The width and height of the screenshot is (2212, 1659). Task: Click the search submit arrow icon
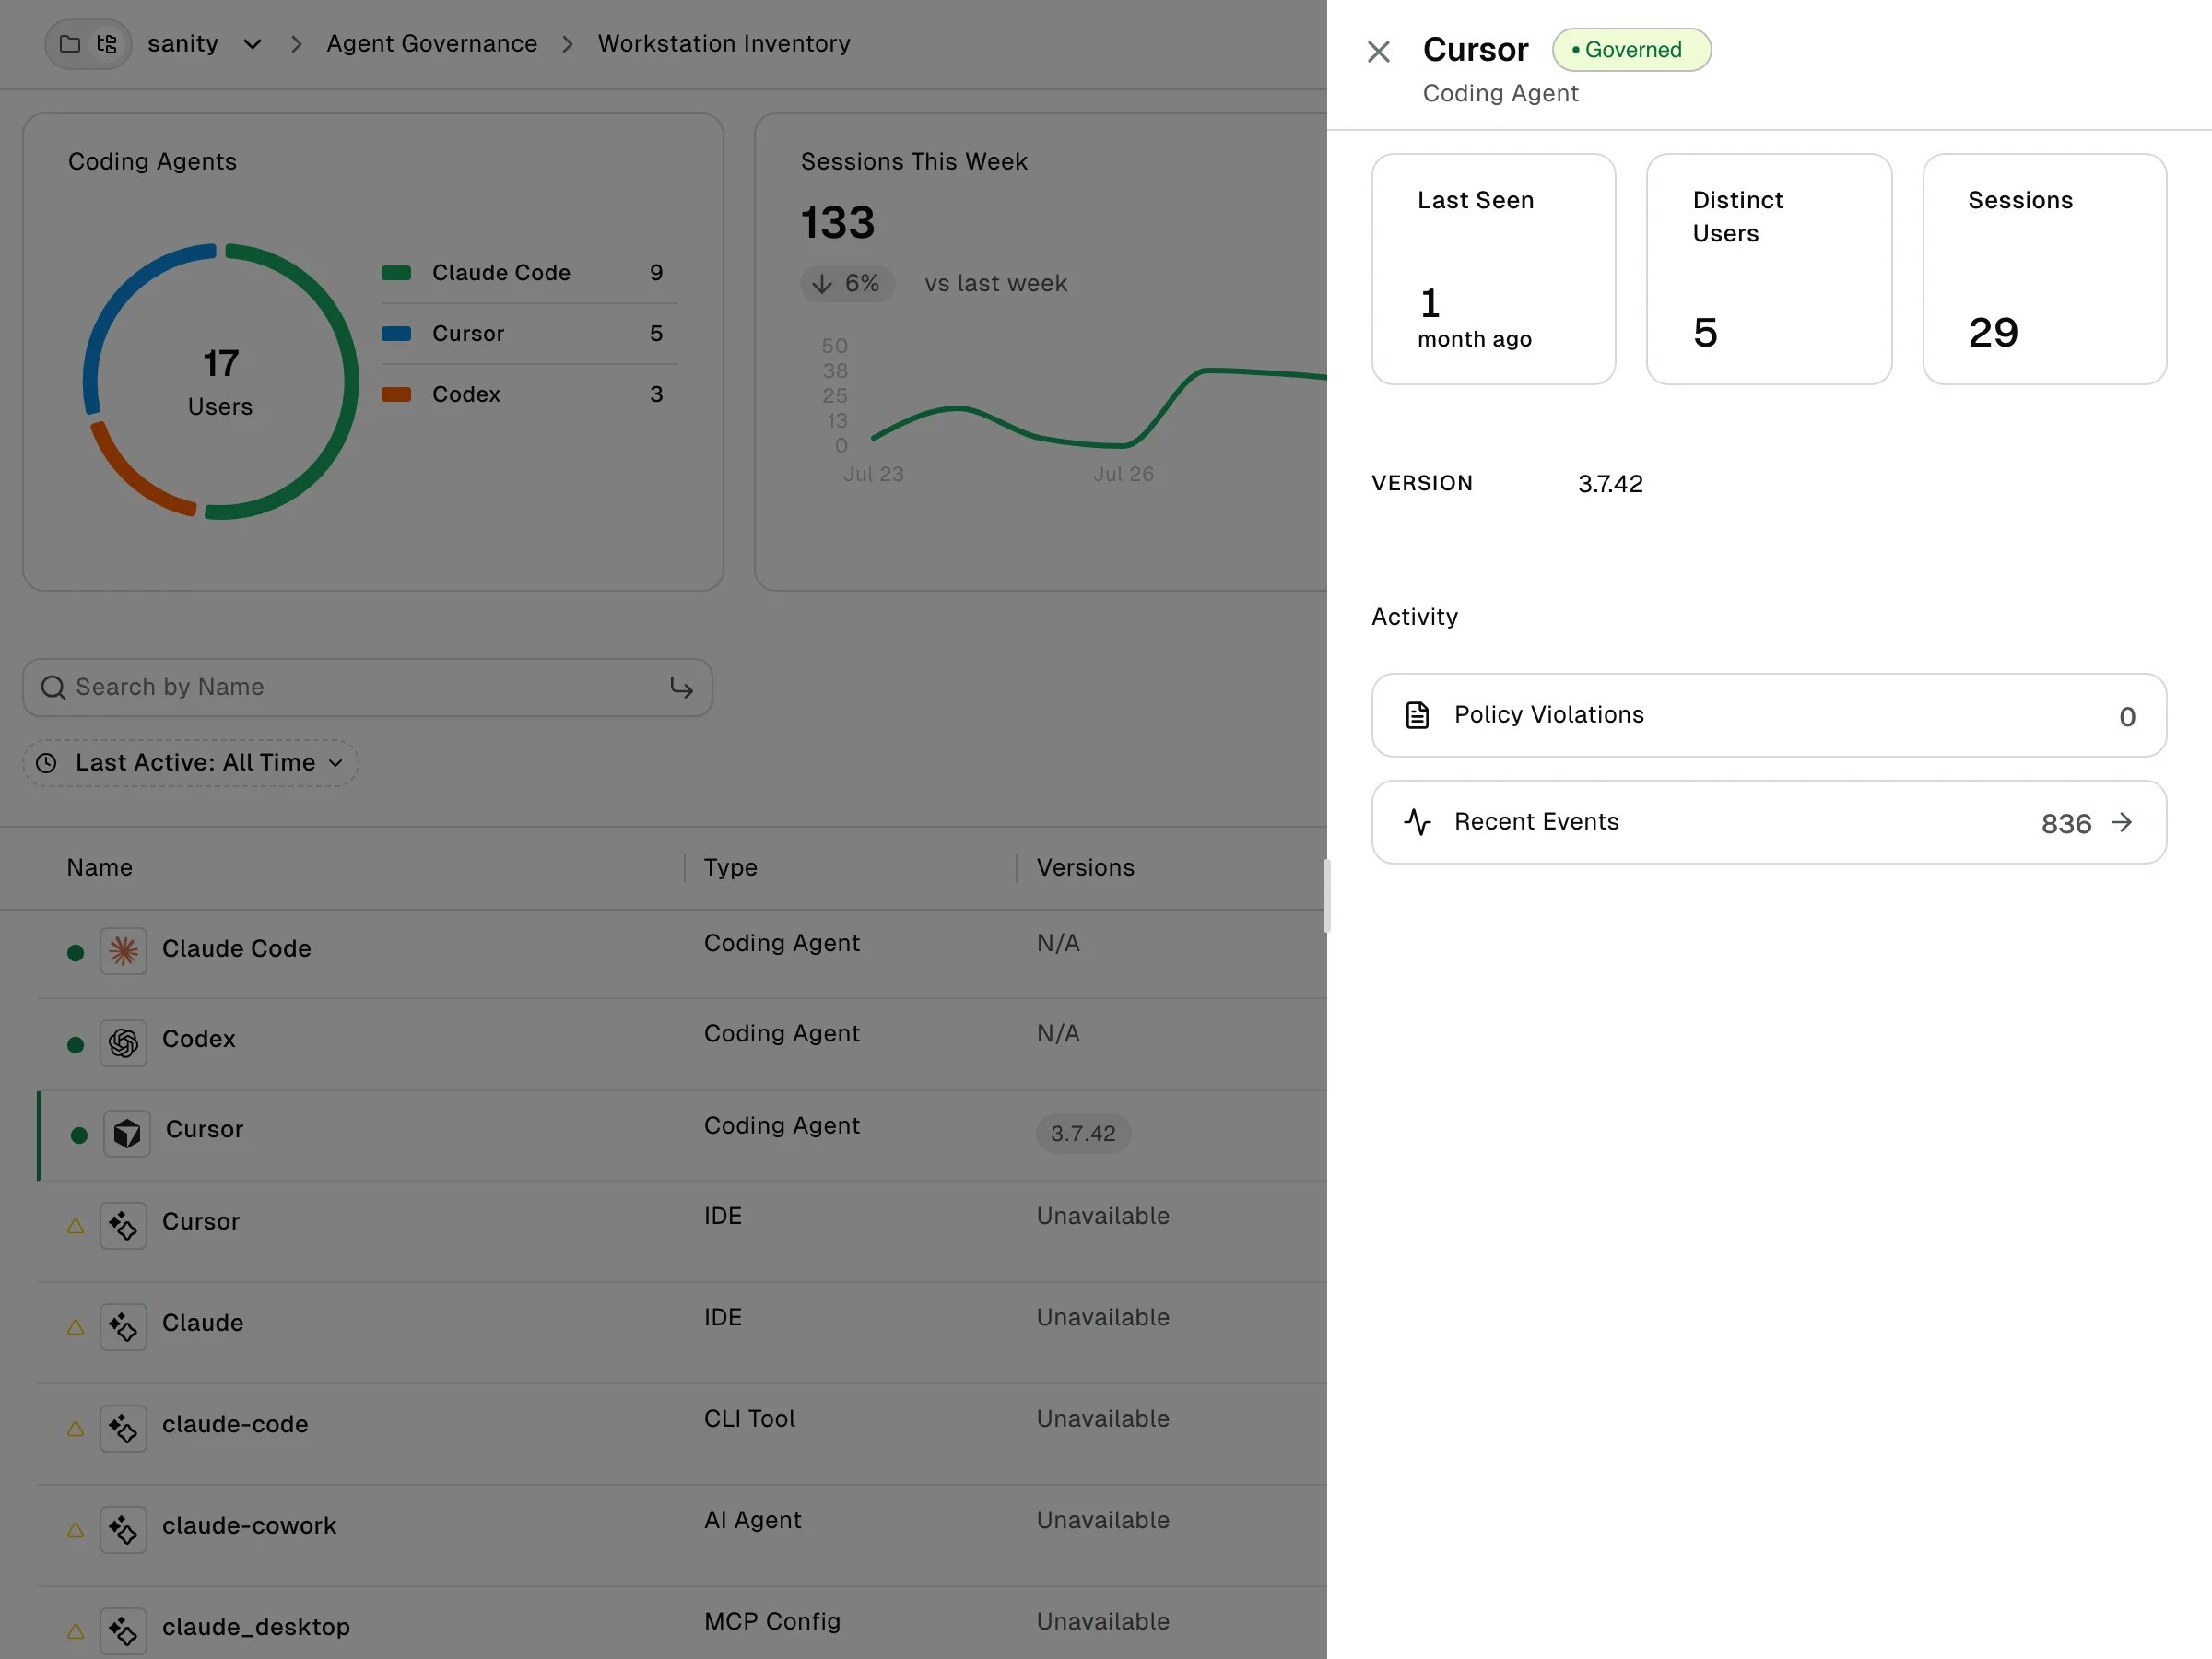click(681, 687)
